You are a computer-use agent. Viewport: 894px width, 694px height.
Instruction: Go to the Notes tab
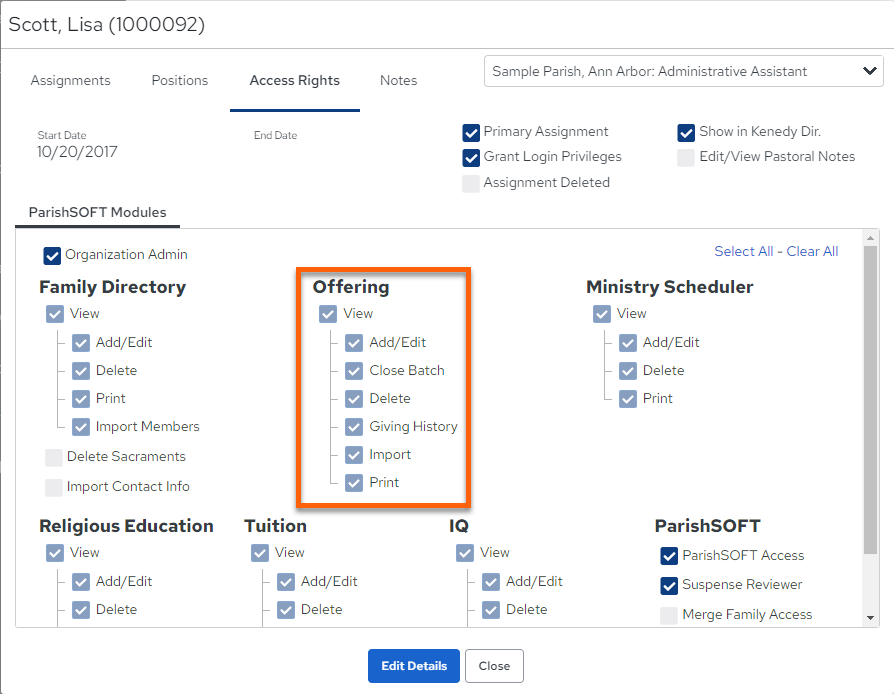tap(399, 80)
